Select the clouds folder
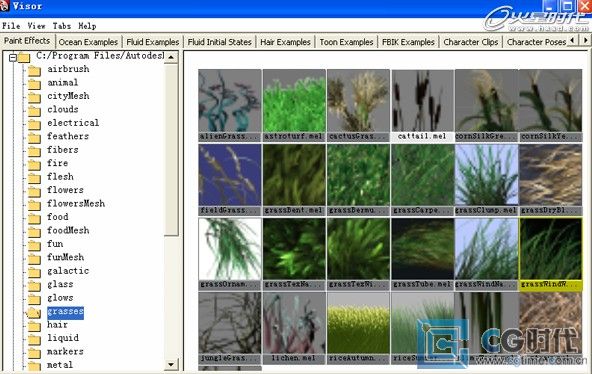 point(63,109)
